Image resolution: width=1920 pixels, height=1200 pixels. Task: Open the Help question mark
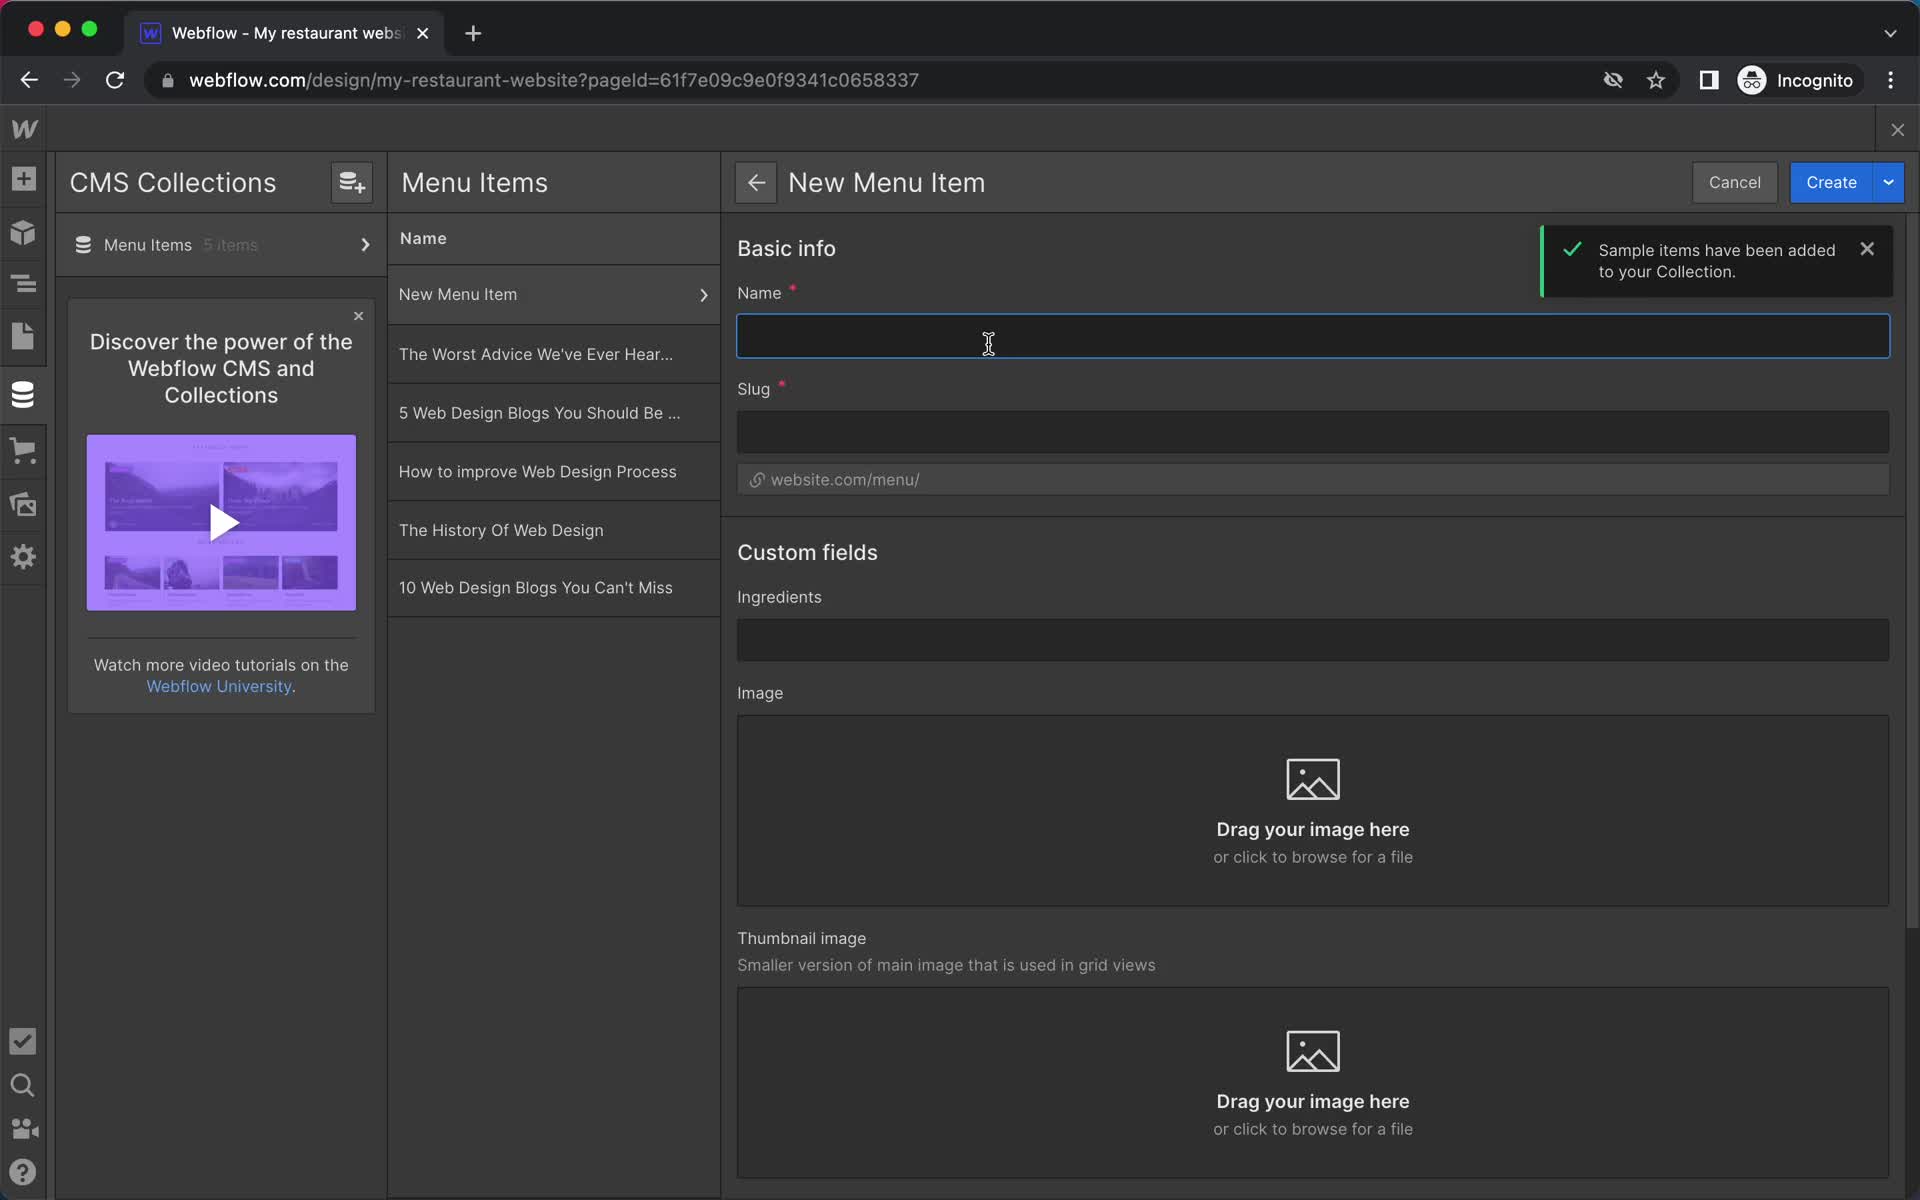point(23,1172)
